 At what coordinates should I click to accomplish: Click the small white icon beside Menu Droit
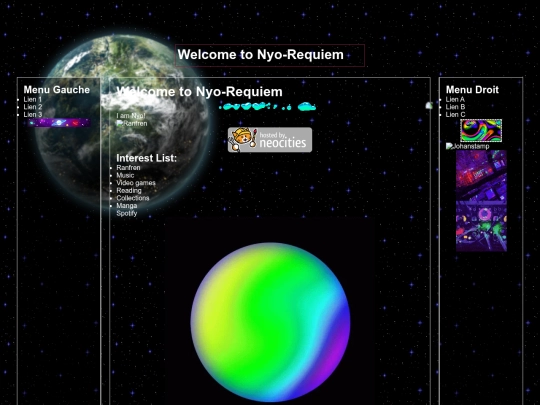click(x=429, y=106)
